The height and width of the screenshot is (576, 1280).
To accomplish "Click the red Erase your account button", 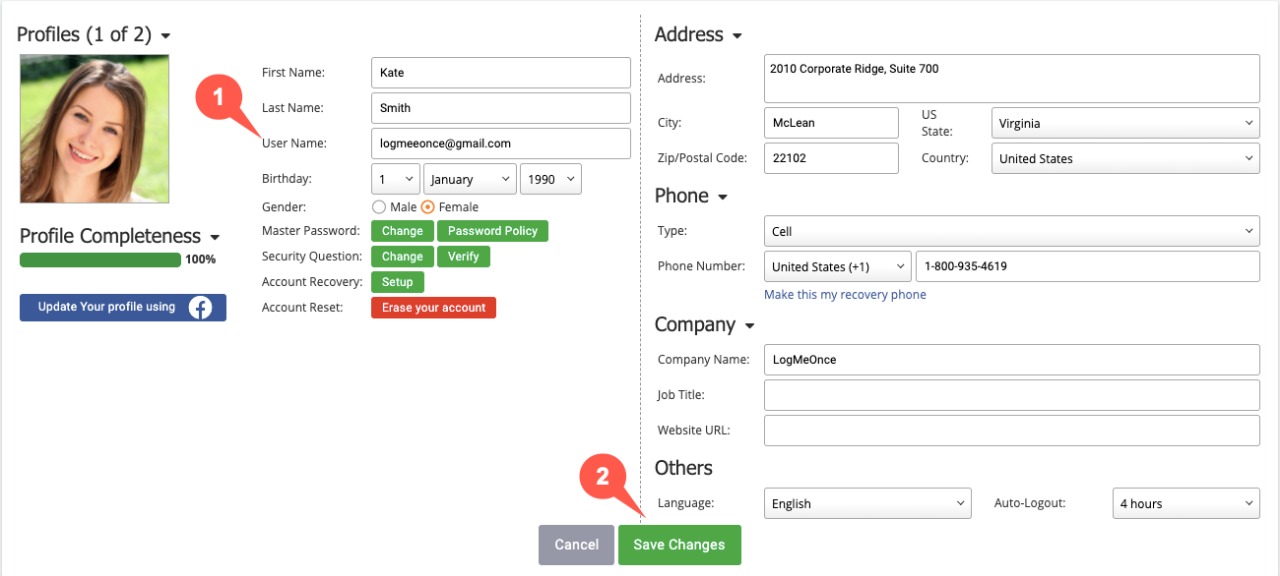I will pos(433,308).
